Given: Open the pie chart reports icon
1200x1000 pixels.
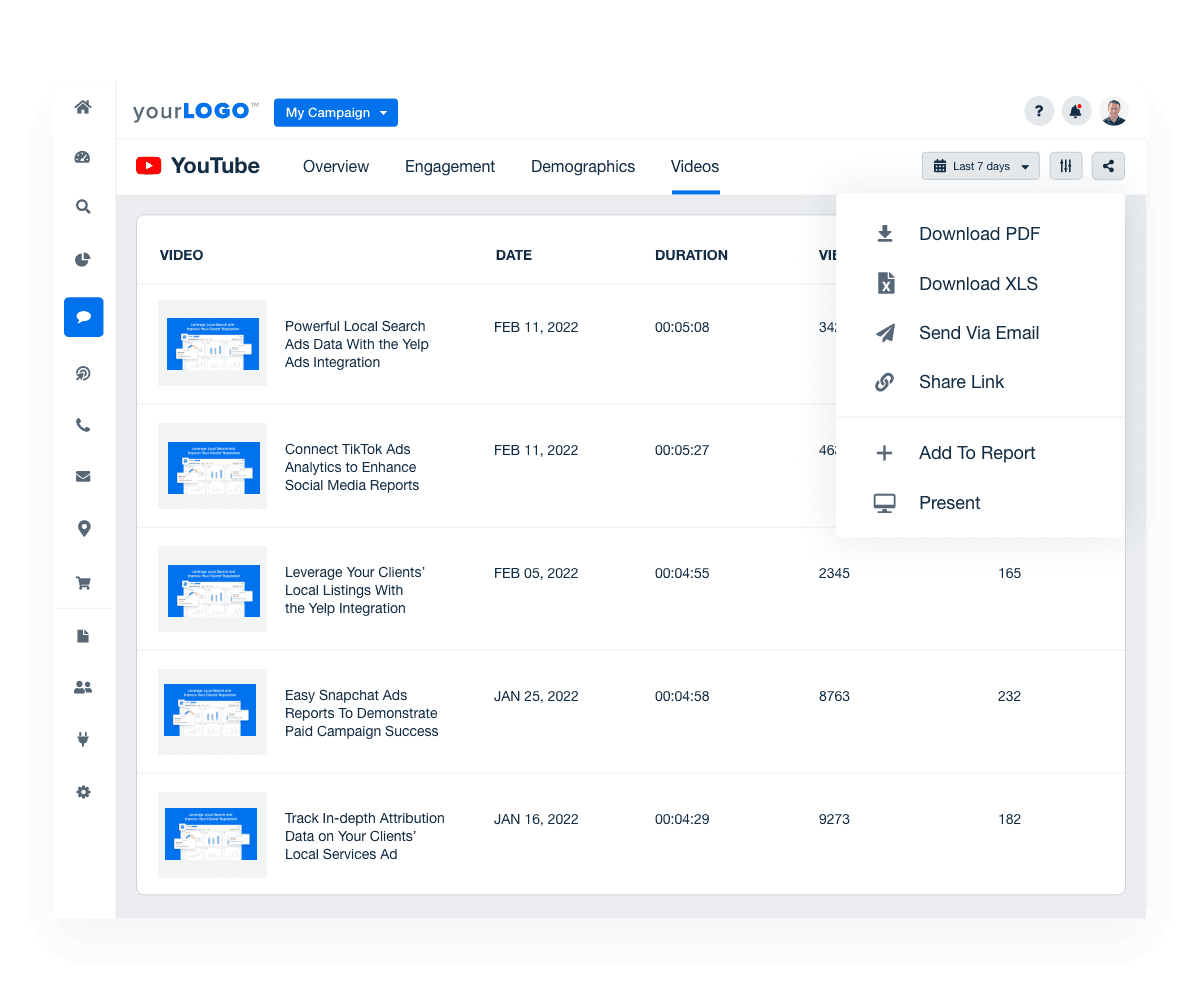Looking at the screenshot, I should (83, 259).
